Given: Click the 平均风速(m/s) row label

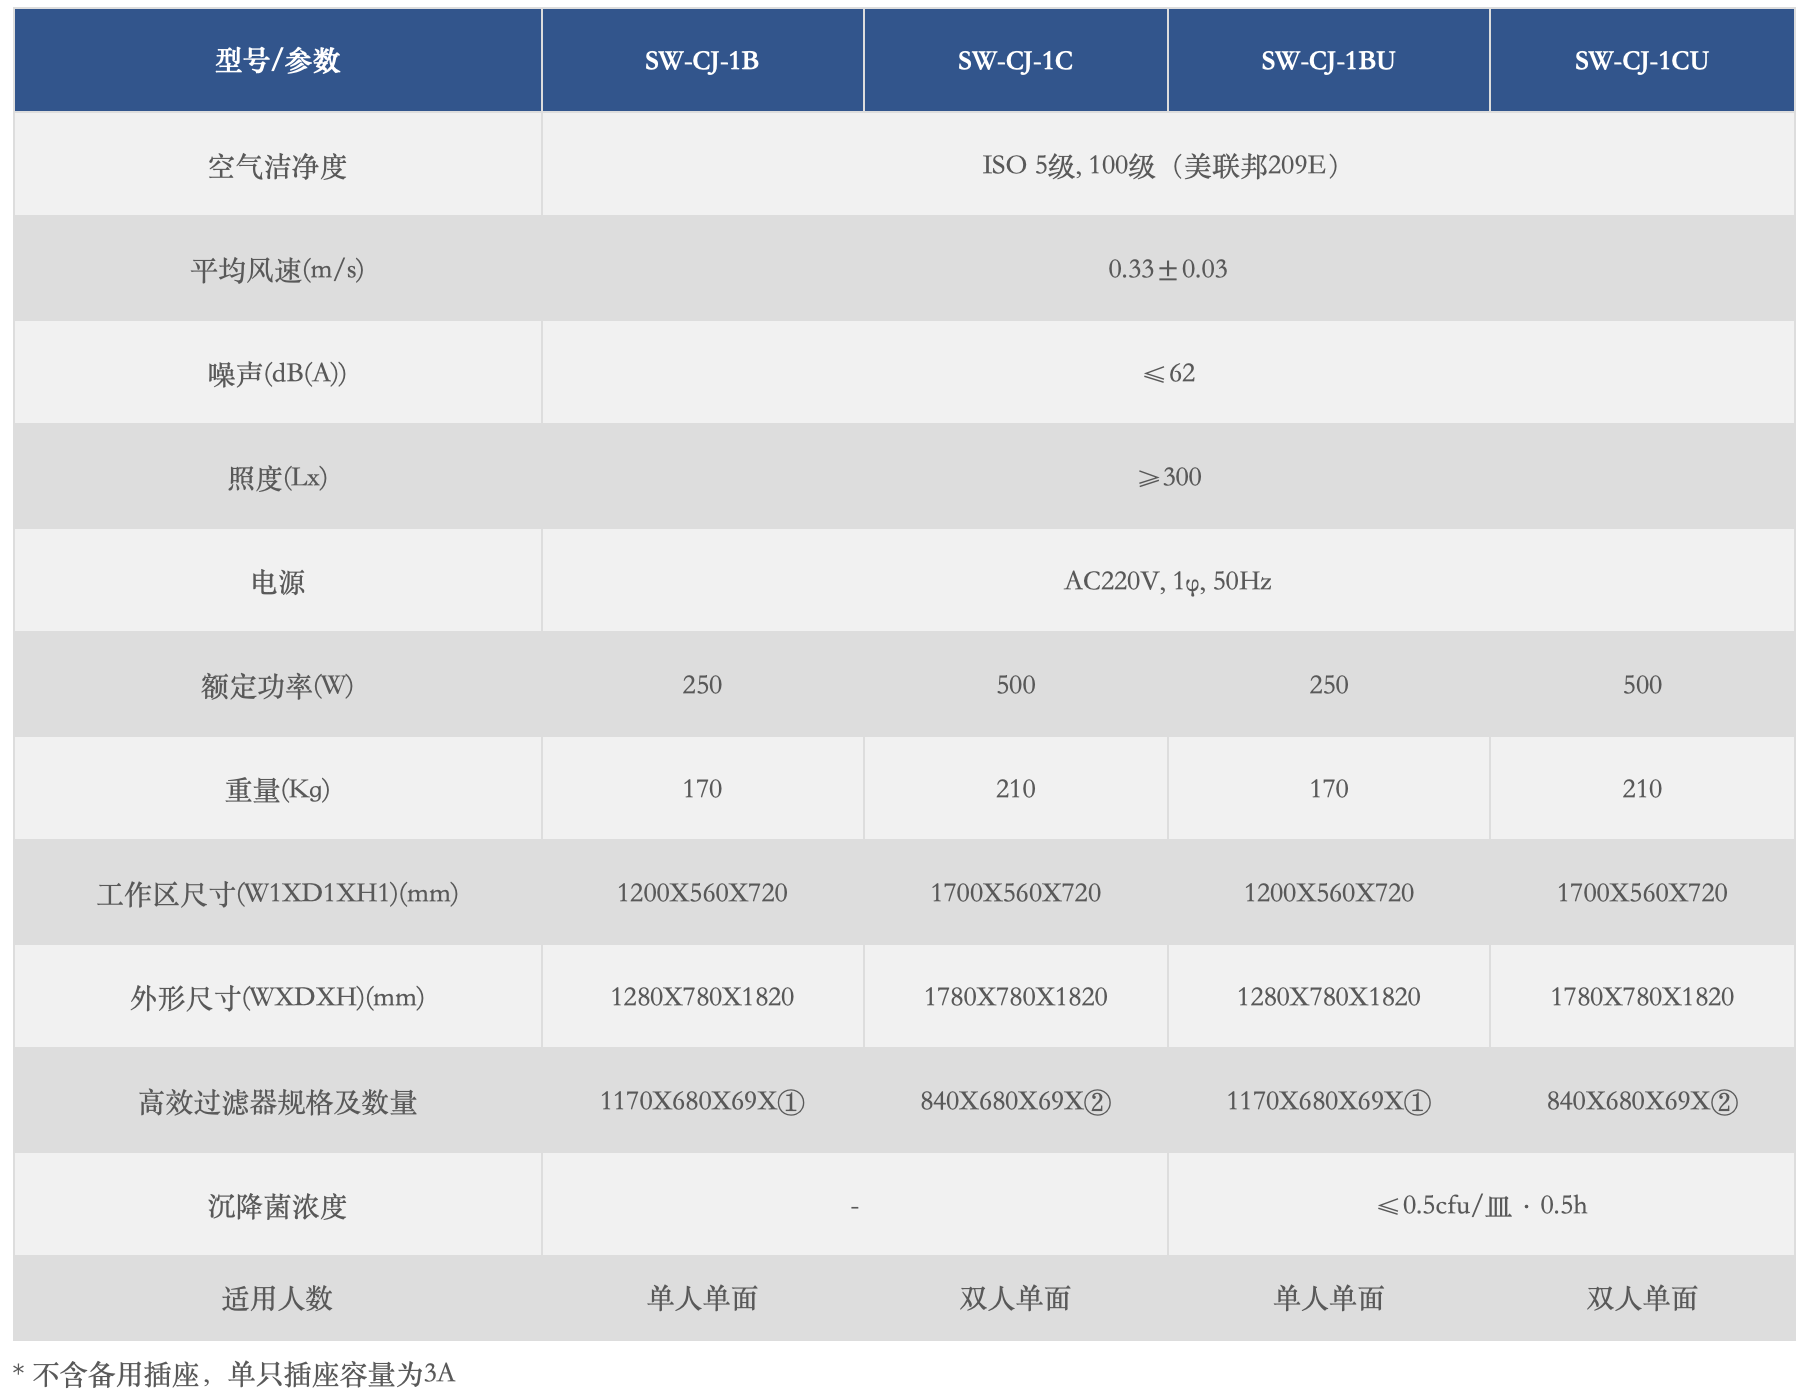Looking at the screenshot, I should [274, 268].
